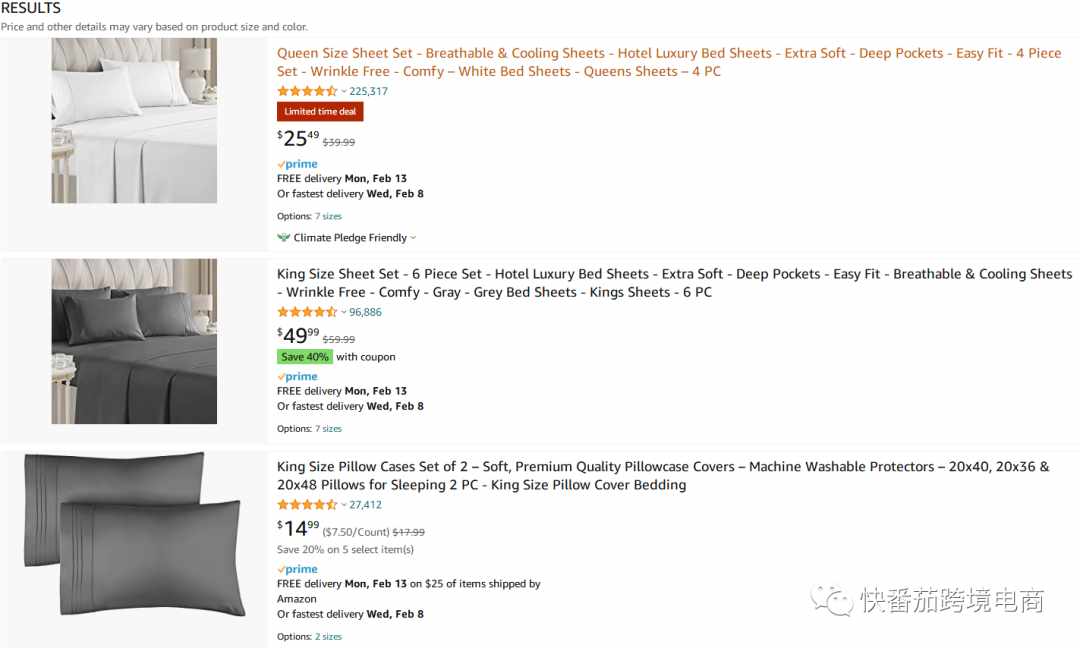The width and height of the screenshot is (1080, 648).
Task: Open the star rating of the Queen Size Sheet Set
Action: [307, 91]
